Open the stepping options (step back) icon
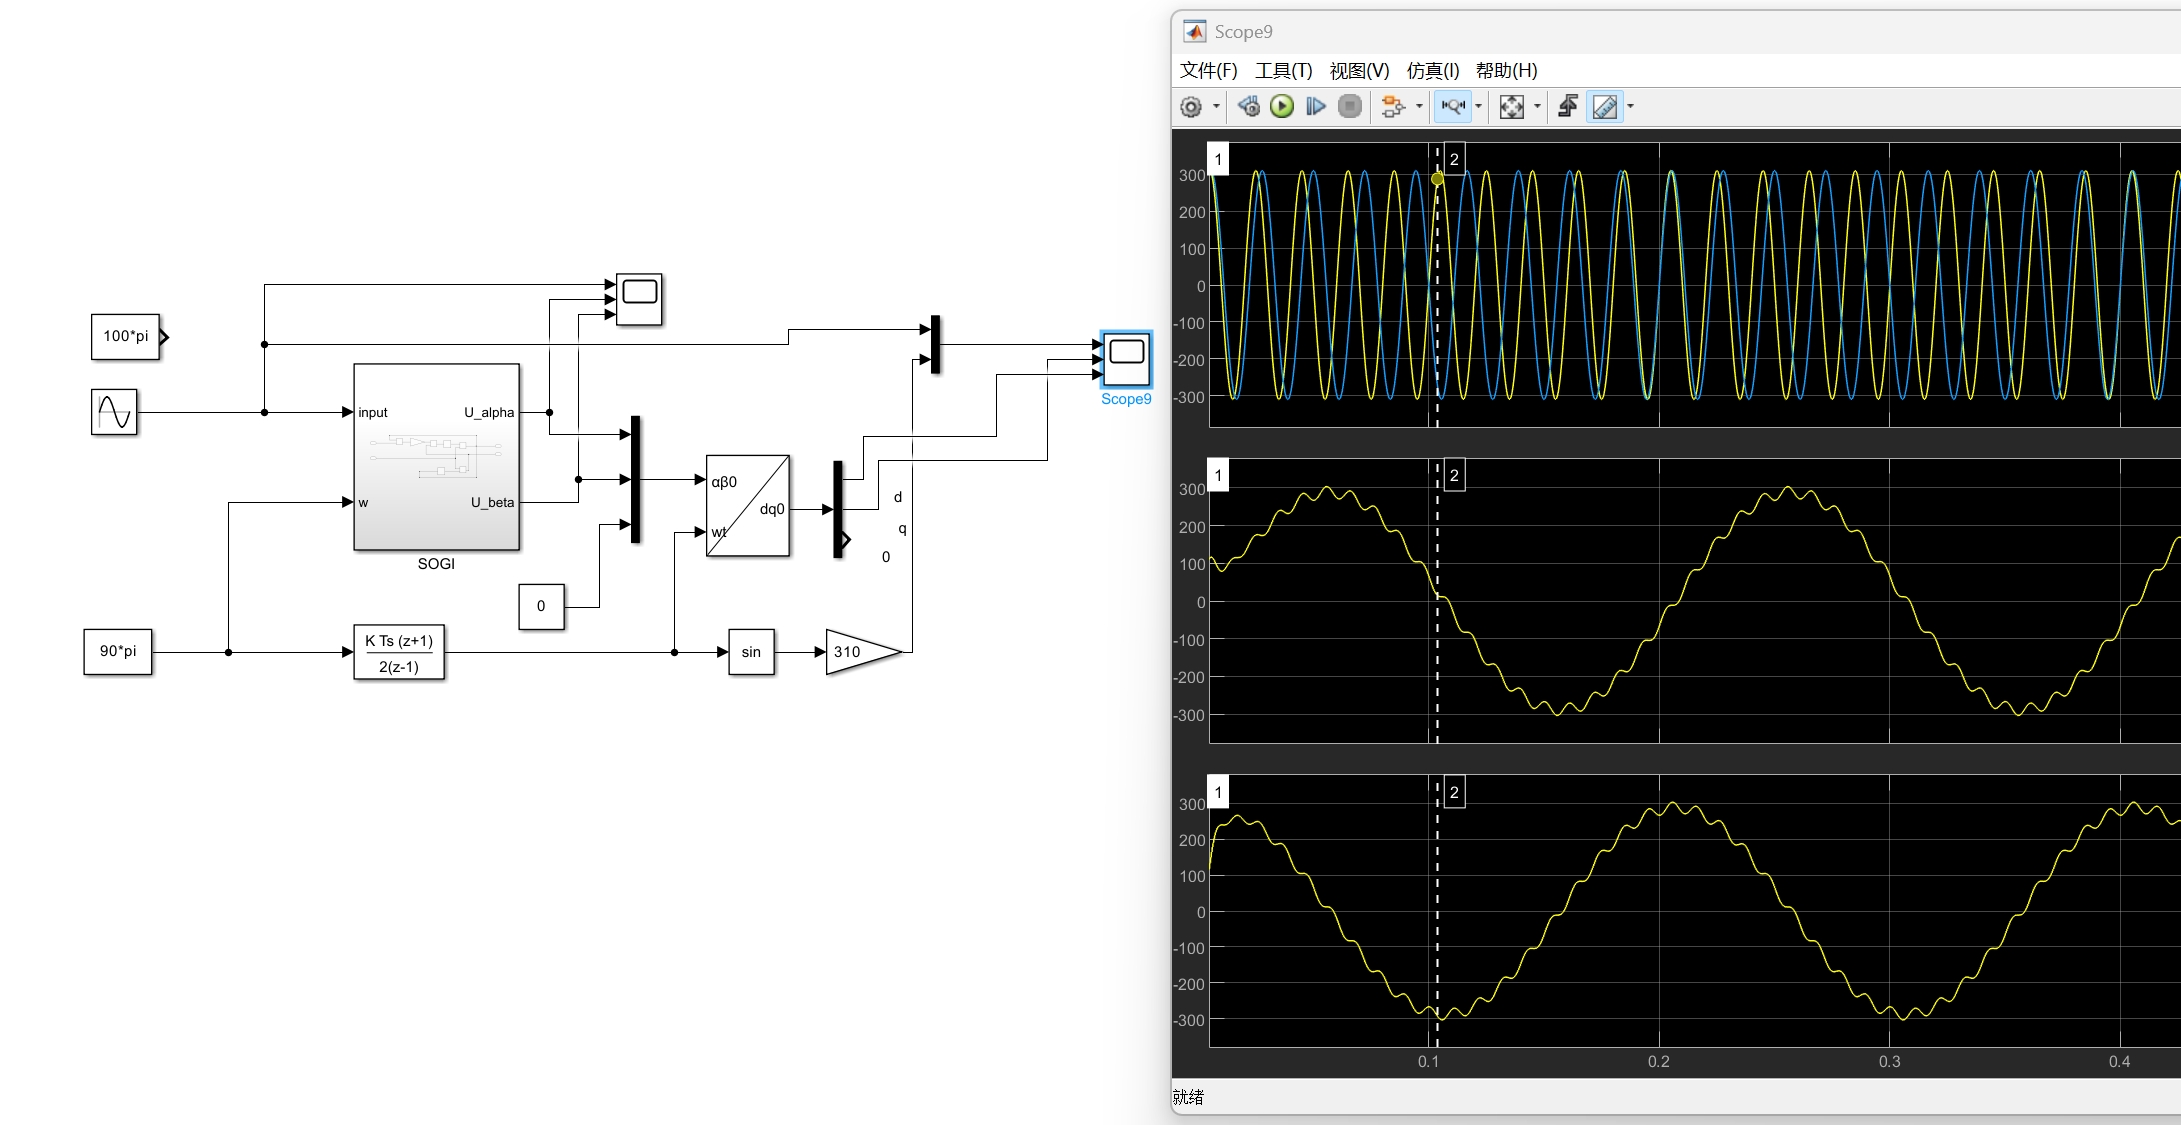Viewport: 2181px width, 1125px height. tap(1248, 107)
